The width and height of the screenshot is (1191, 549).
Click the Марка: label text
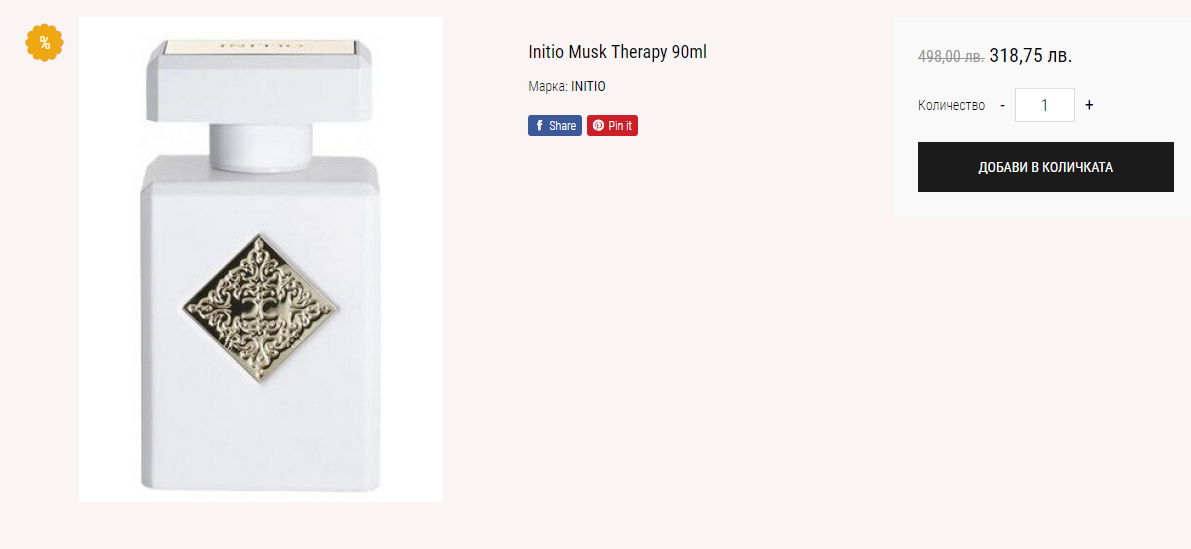pyautogui.click(x=548, y=87)
